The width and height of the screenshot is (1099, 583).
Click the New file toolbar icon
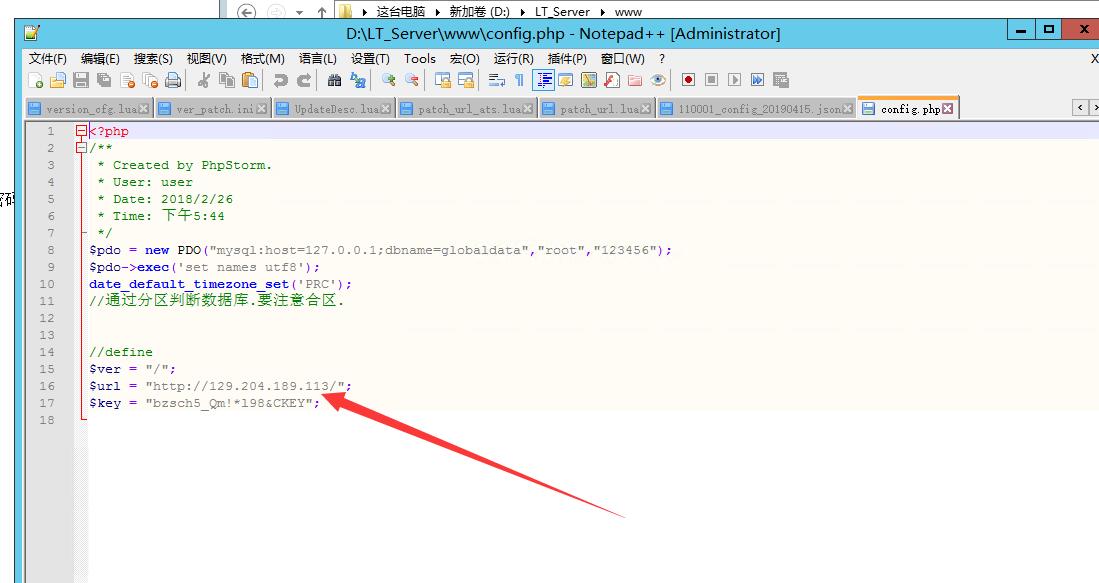(36, 81)
